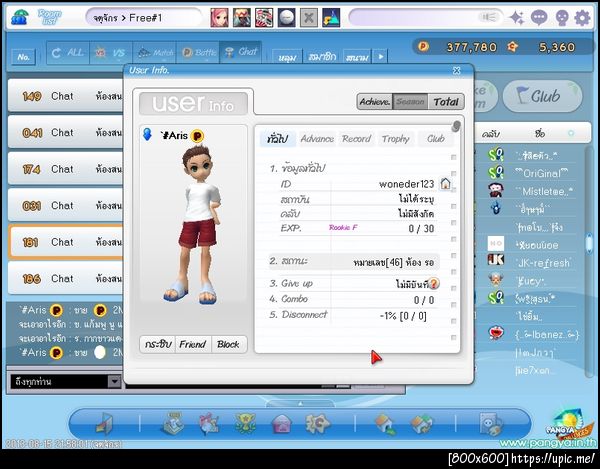This screenshot has width=600, height=469.
Task: Select the VS room filter tab
Action: (x=111, y=52)
